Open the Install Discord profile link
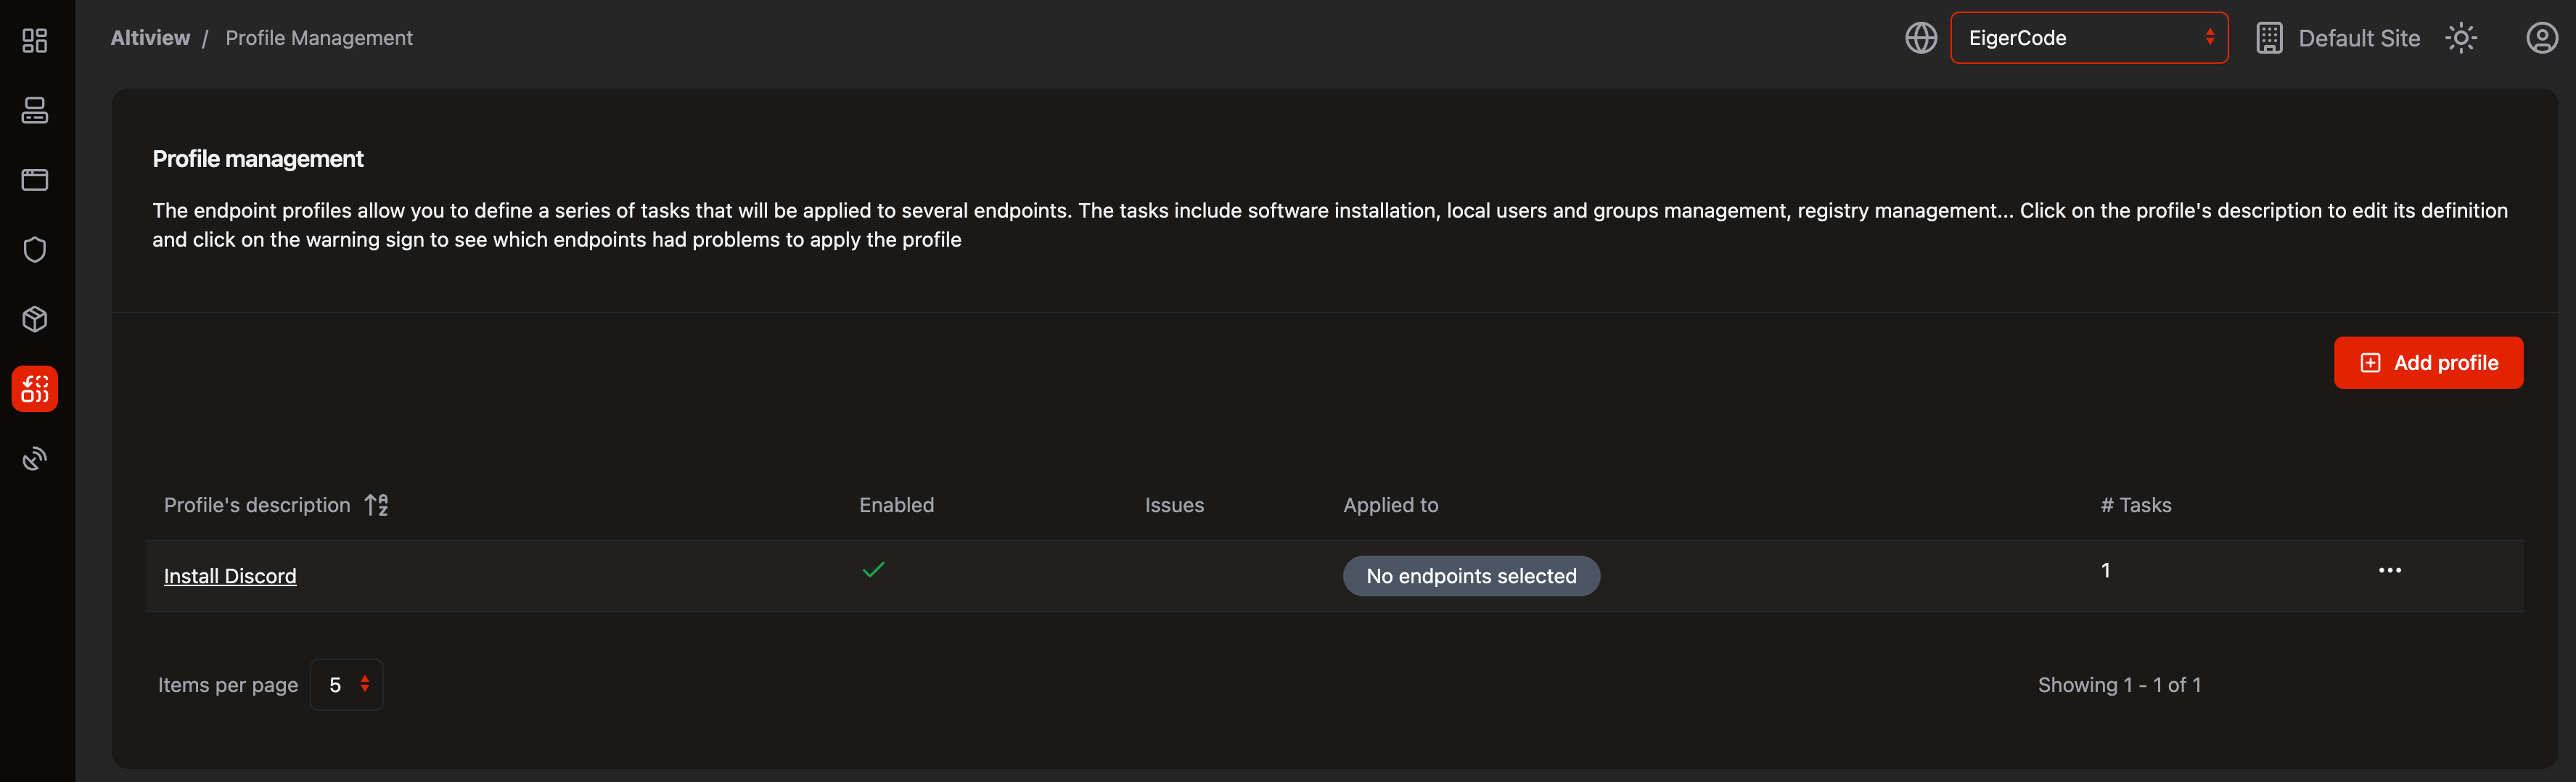The width and height of the screenshot is (2576, 782). [x=230, y=576]
